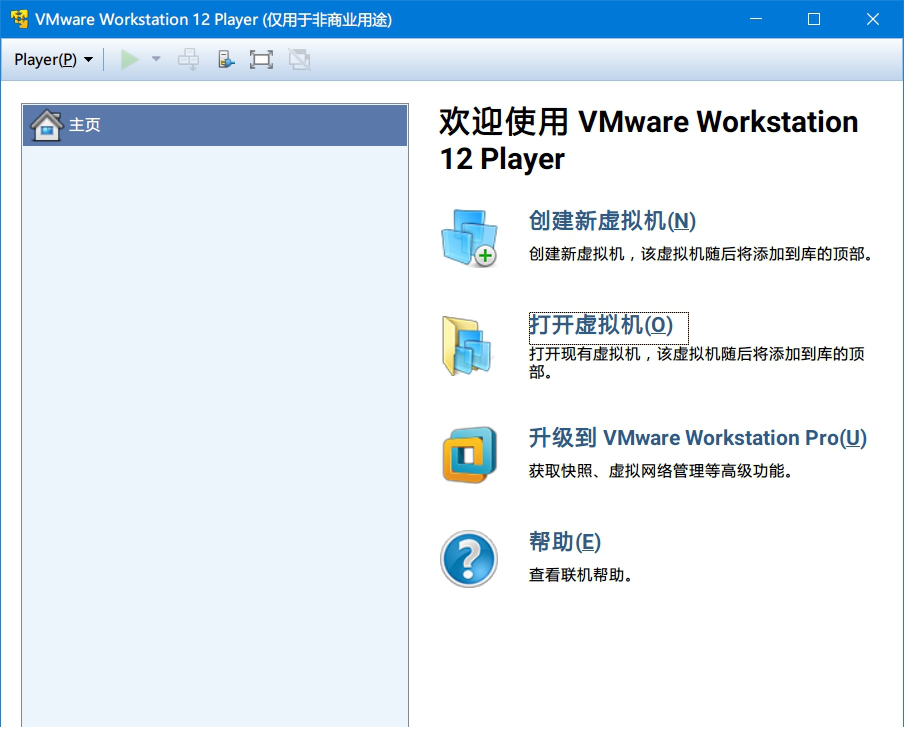Click the VMware logo in title bar

[20, 19]
